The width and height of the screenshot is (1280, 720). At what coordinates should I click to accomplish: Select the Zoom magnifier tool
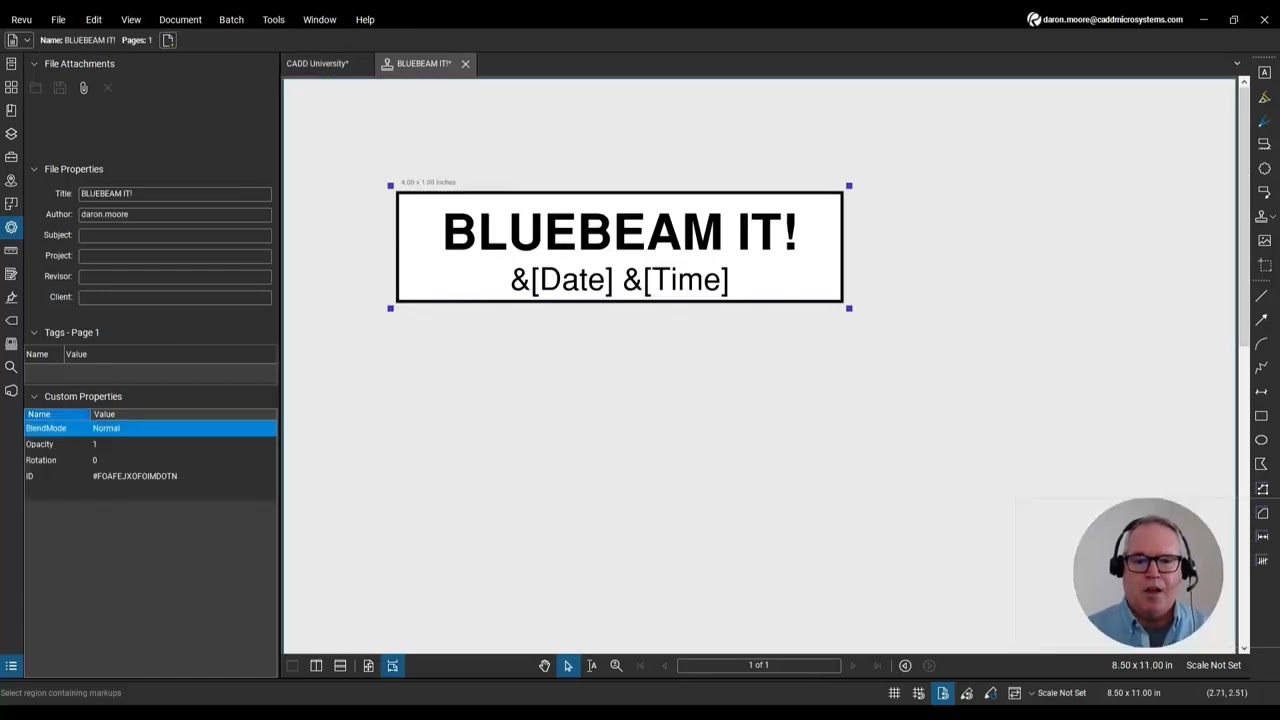616,666
